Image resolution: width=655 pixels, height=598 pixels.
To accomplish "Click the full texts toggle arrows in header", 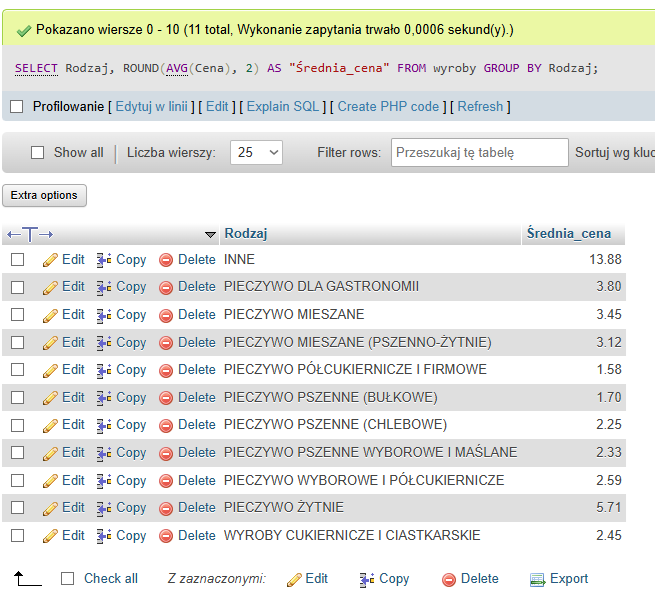I will point(30,234).
